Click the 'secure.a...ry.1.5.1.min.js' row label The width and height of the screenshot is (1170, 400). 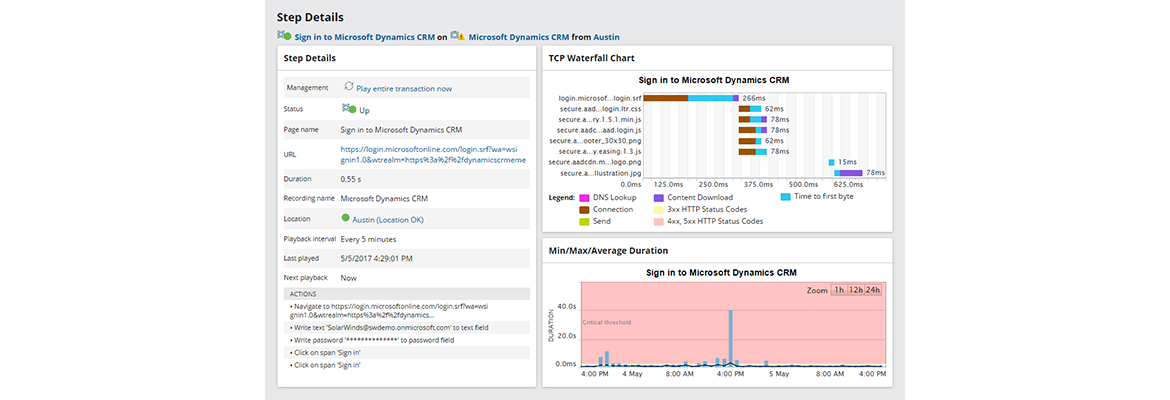600,119
